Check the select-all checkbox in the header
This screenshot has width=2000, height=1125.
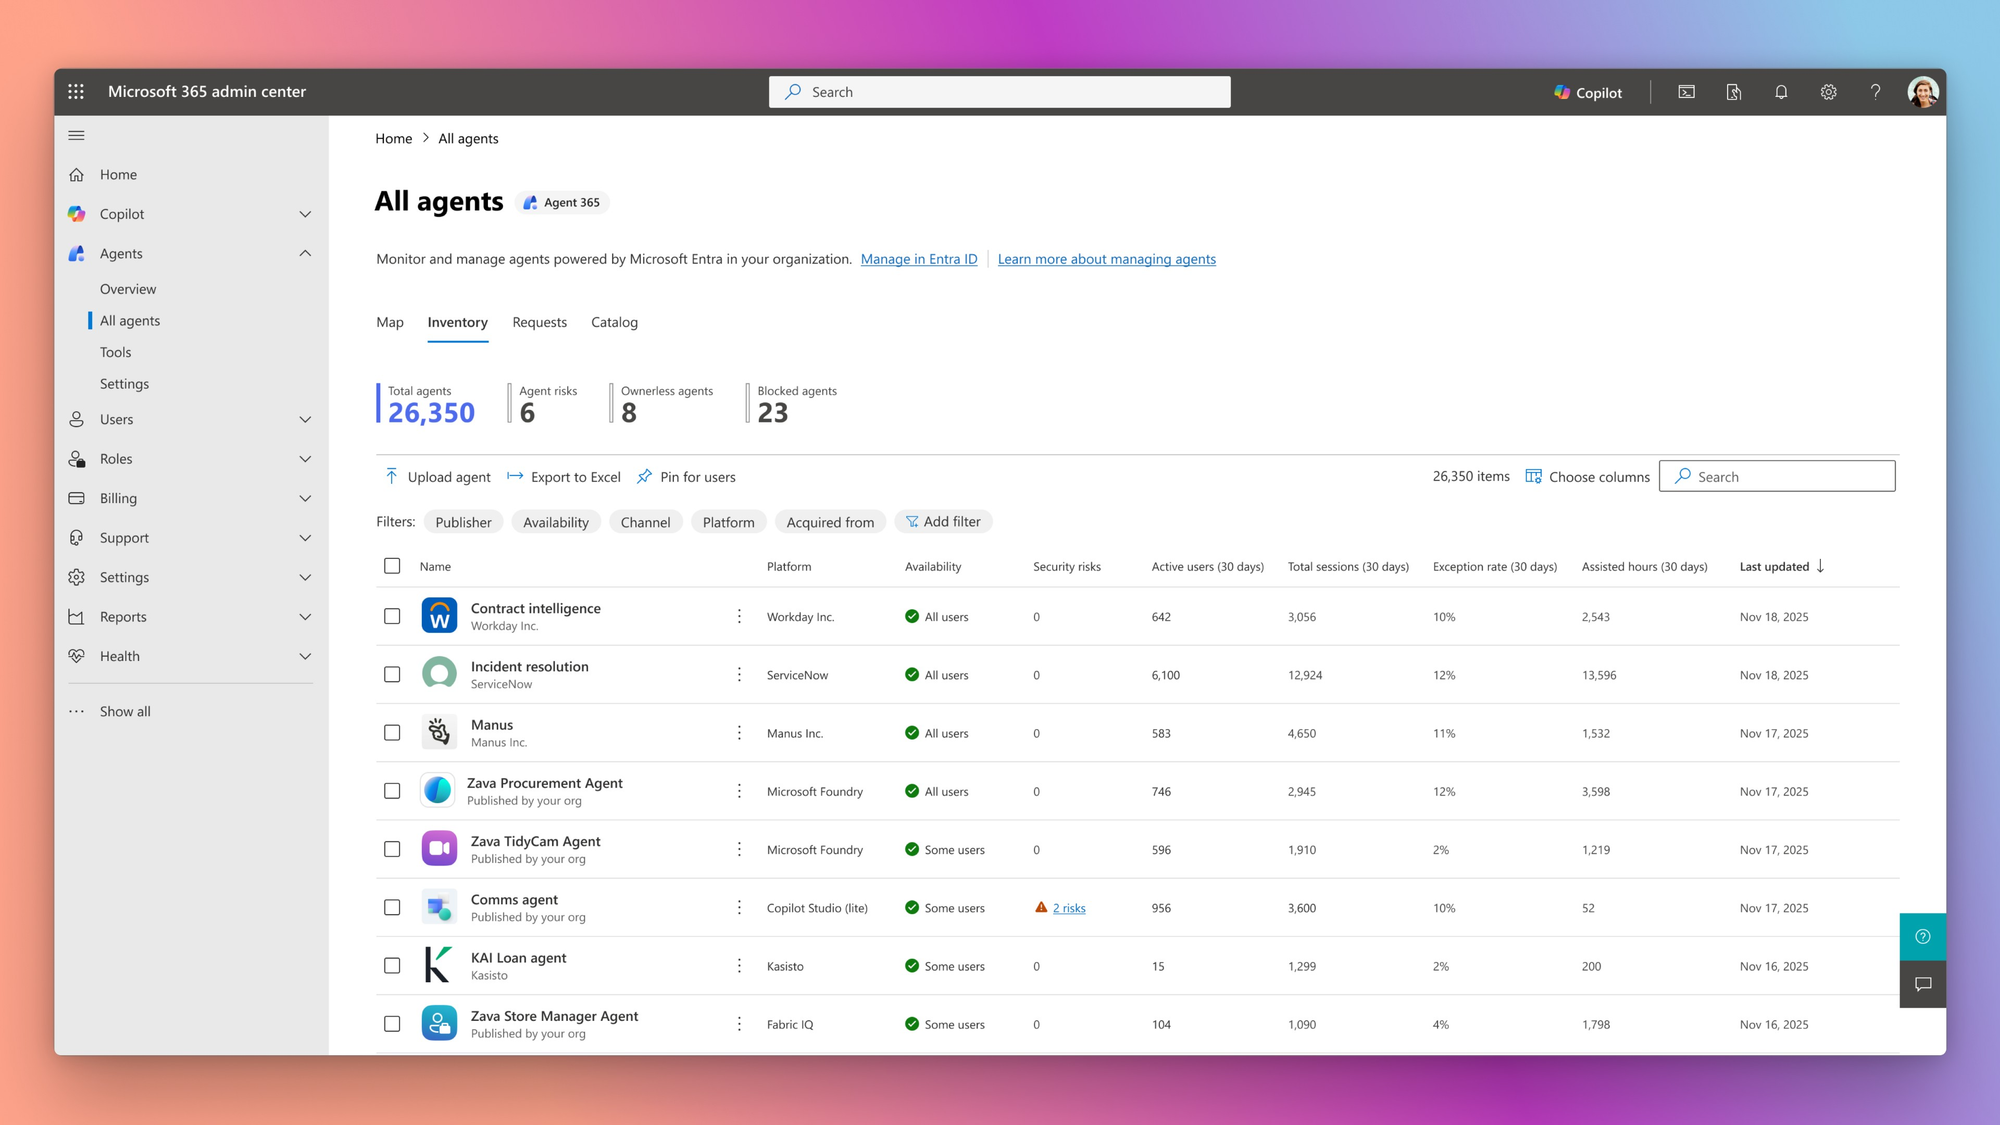pos(392,565)
